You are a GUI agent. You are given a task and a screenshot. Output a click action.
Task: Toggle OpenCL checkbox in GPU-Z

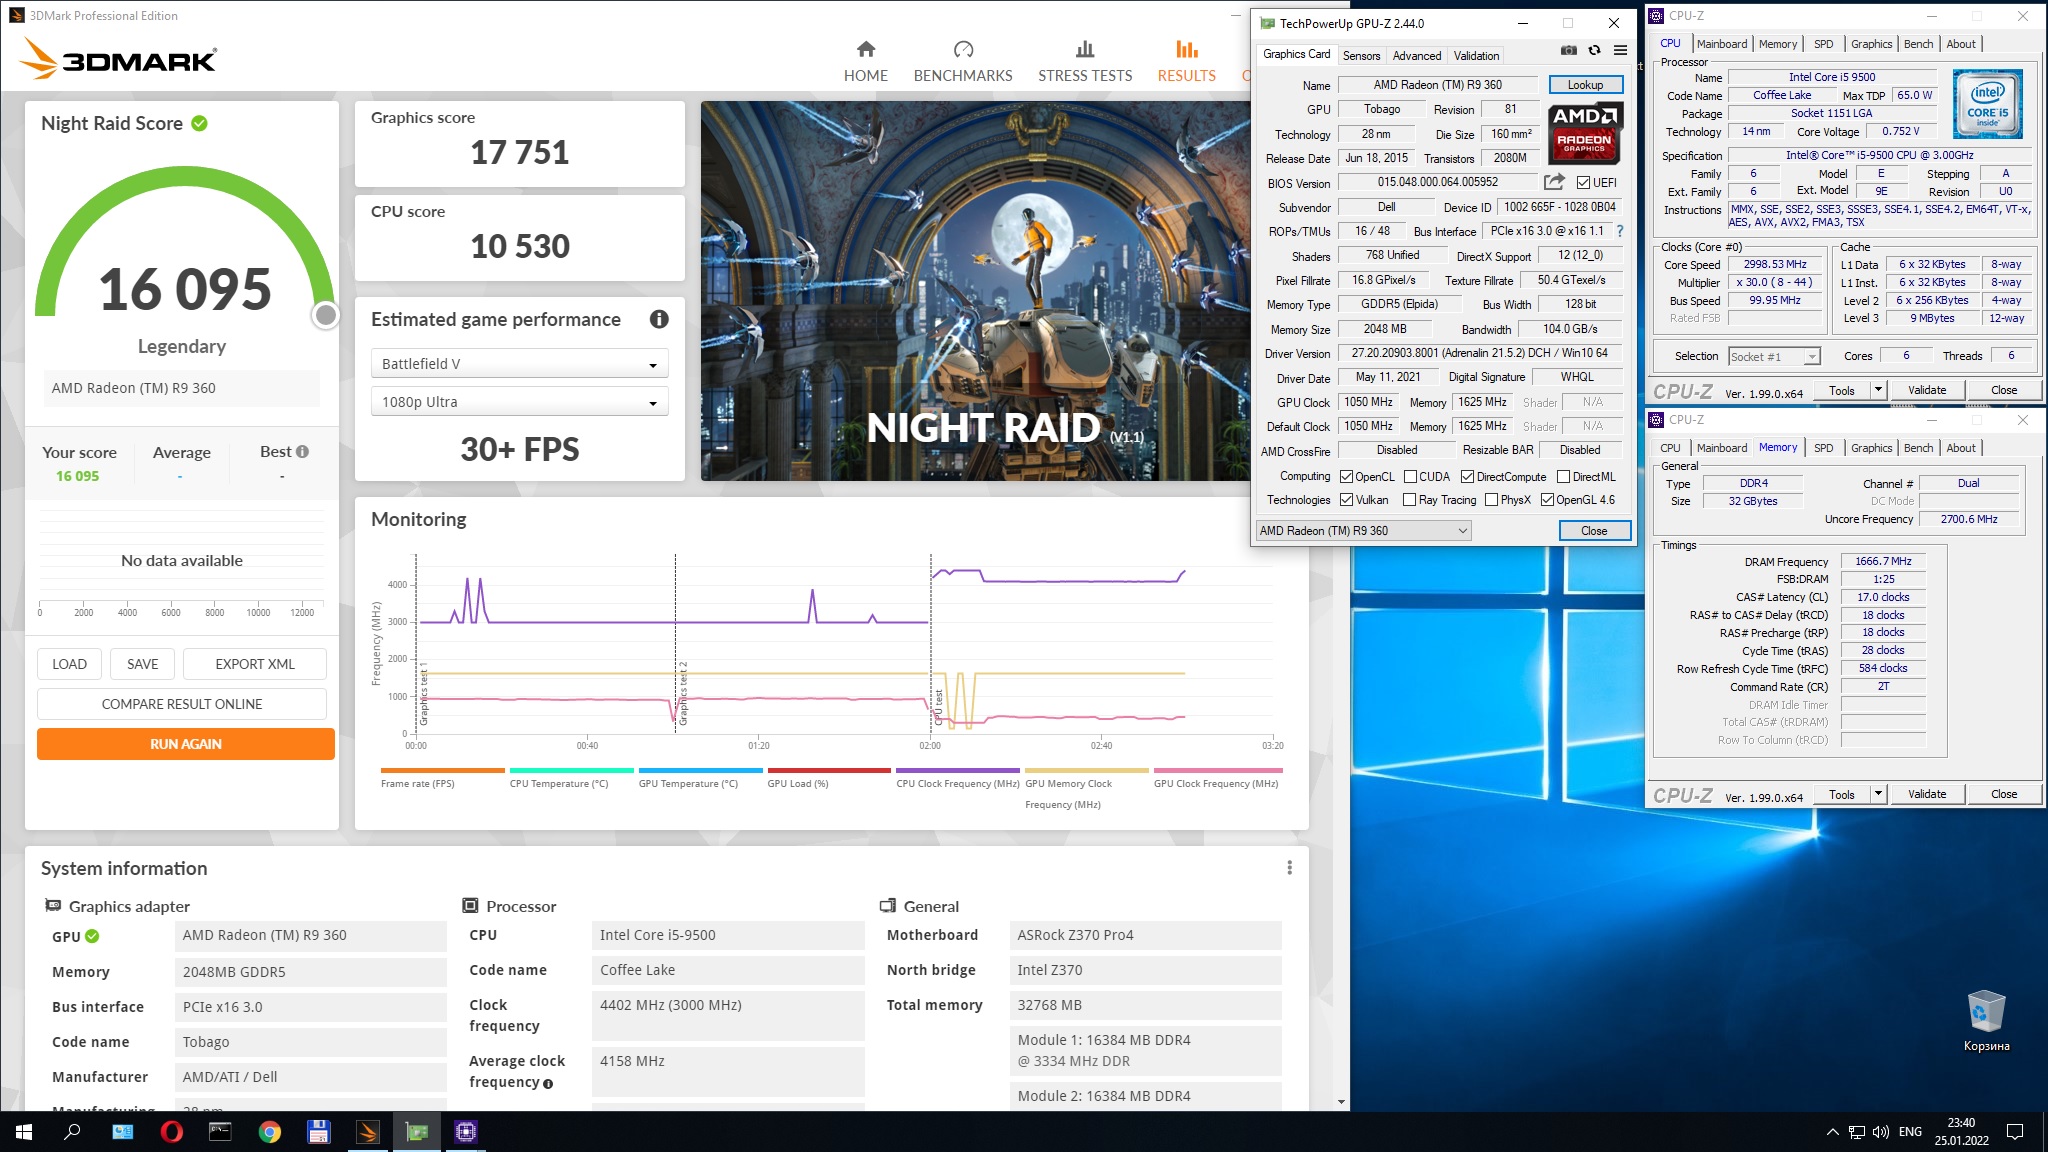click(x=1346, y=477)
